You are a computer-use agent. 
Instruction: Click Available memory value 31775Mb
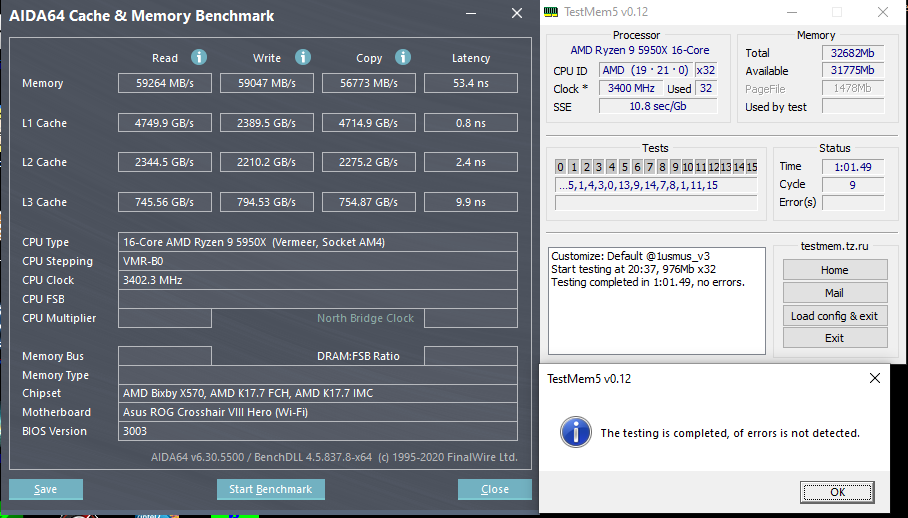point(853,70)
